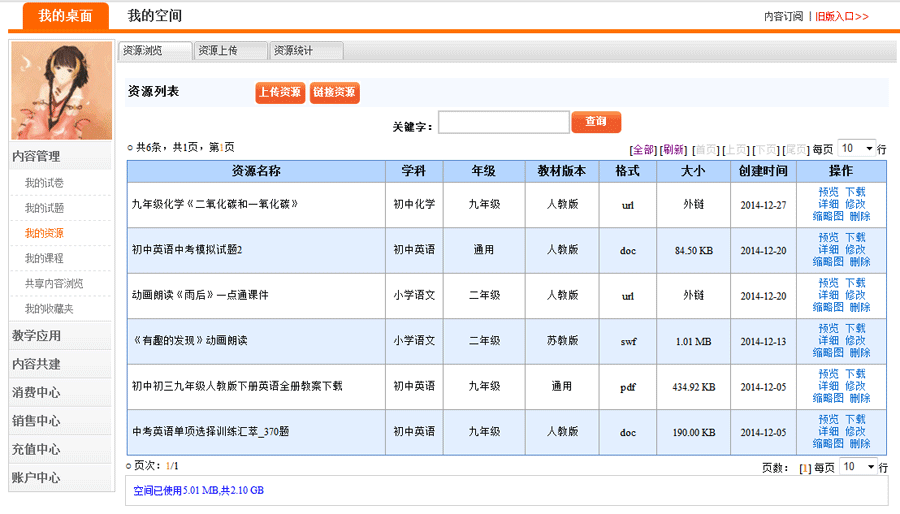Click the 关键字 search input field
Viewport: 900px width, 514px height.
504,122
